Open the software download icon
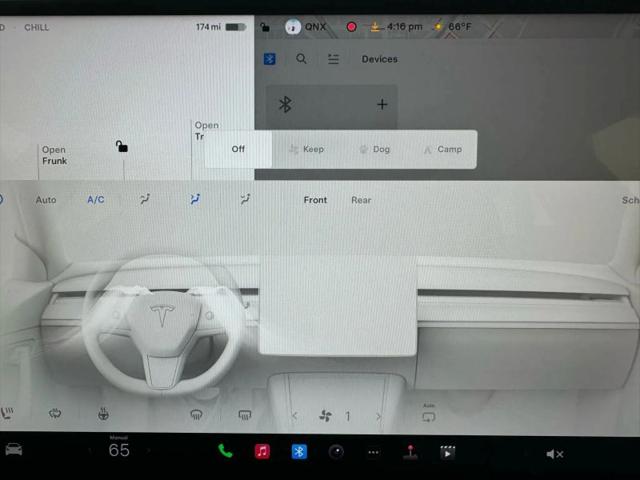 click(375, 27)
